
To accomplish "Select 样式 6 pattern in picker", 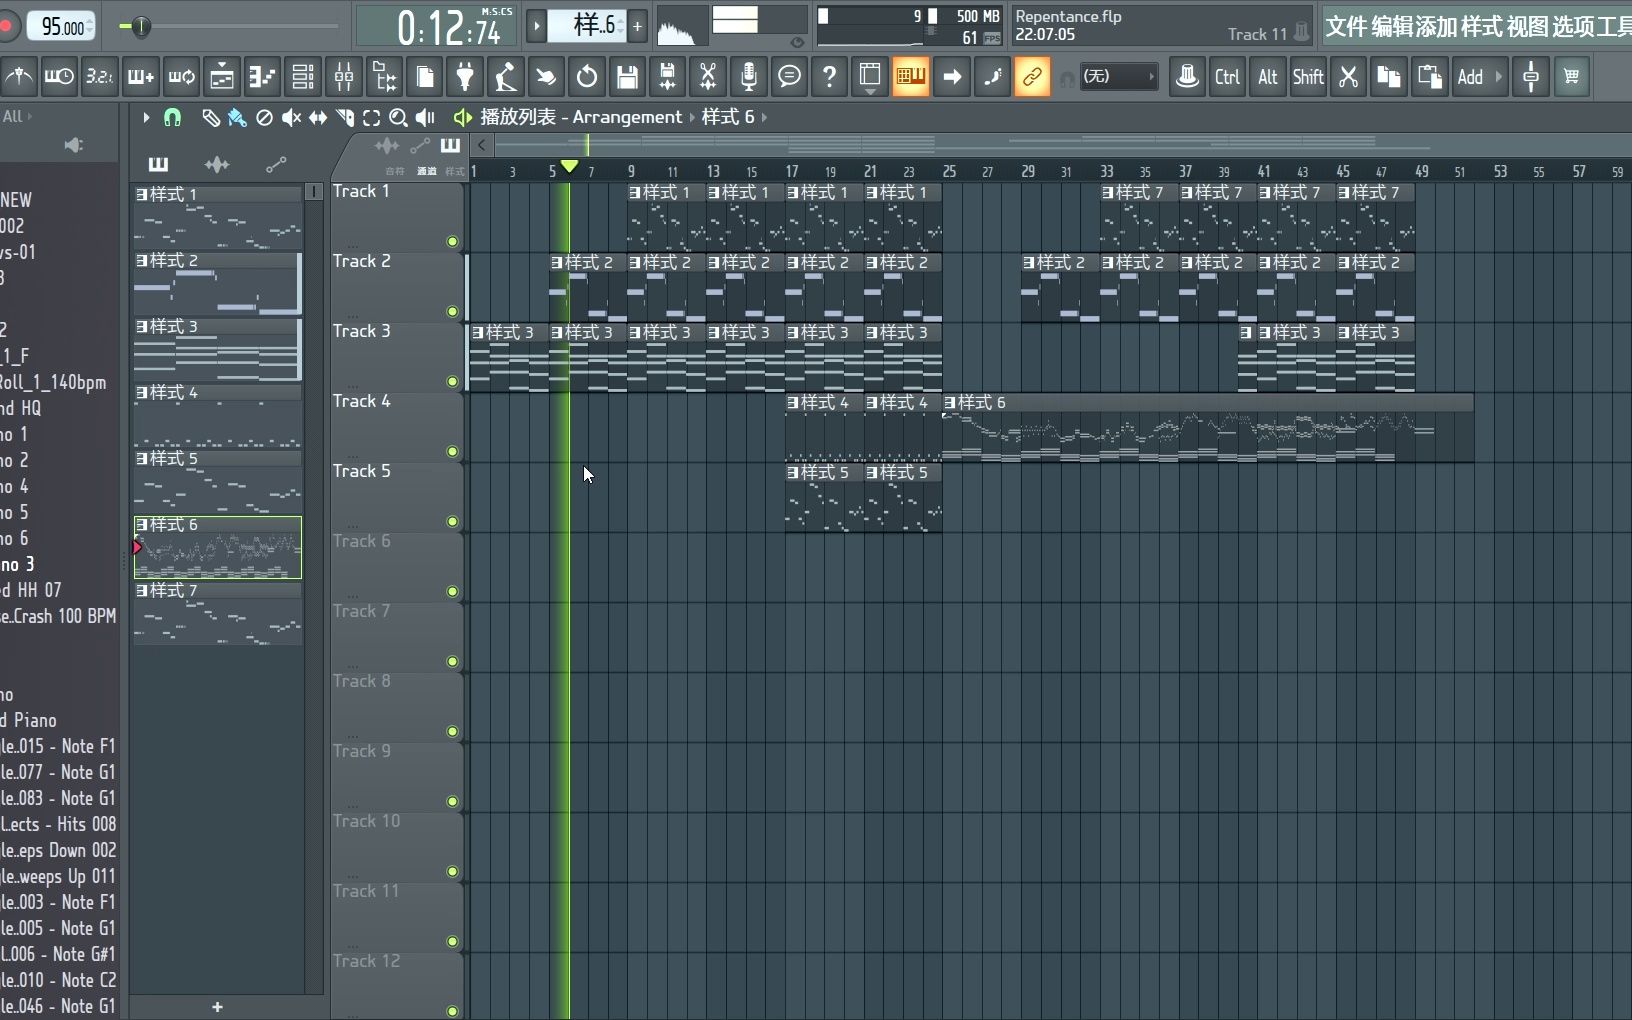I will tap(218, 547).
